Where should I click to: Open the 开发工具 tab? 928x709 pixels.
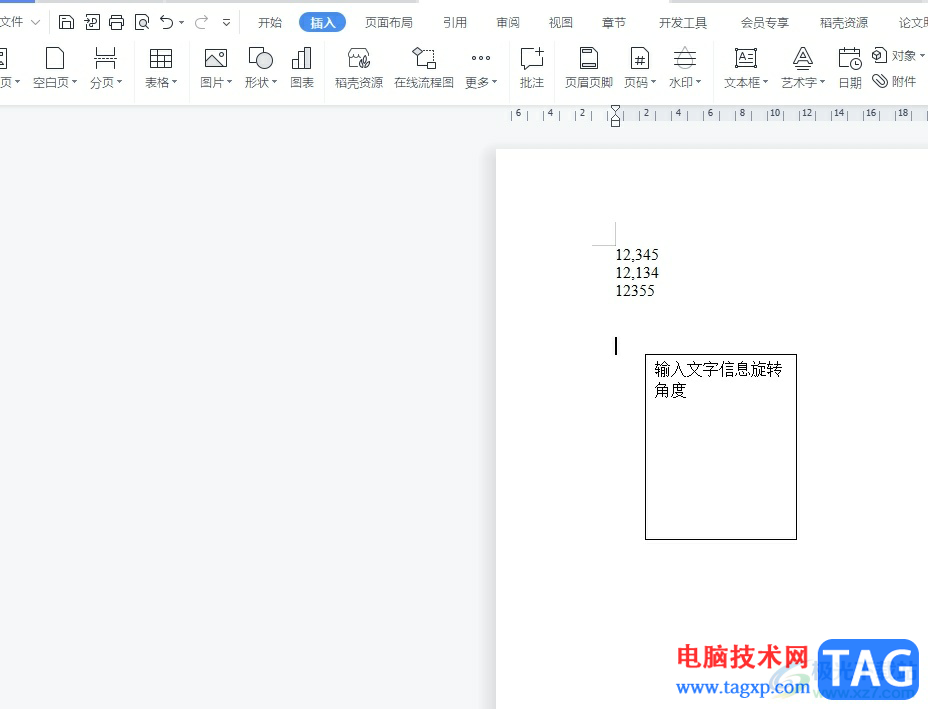pos(683,22)
